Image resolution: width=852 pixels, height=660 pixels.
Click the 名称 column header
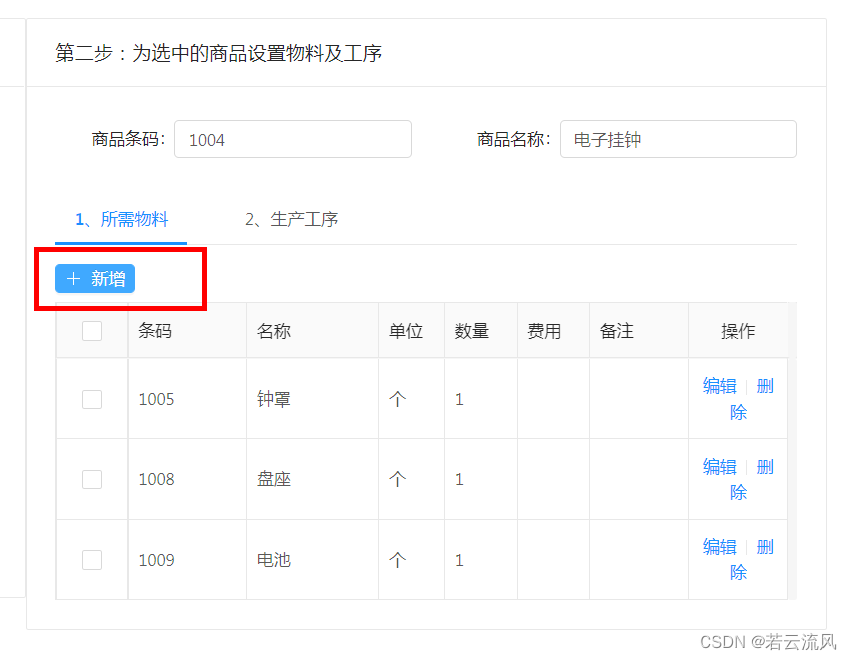point(274,331)
